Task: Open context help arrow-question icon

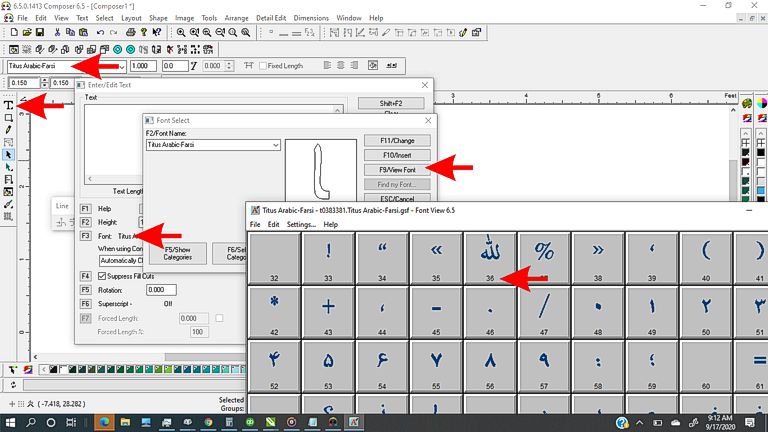Action: click(x=157, y=32)
